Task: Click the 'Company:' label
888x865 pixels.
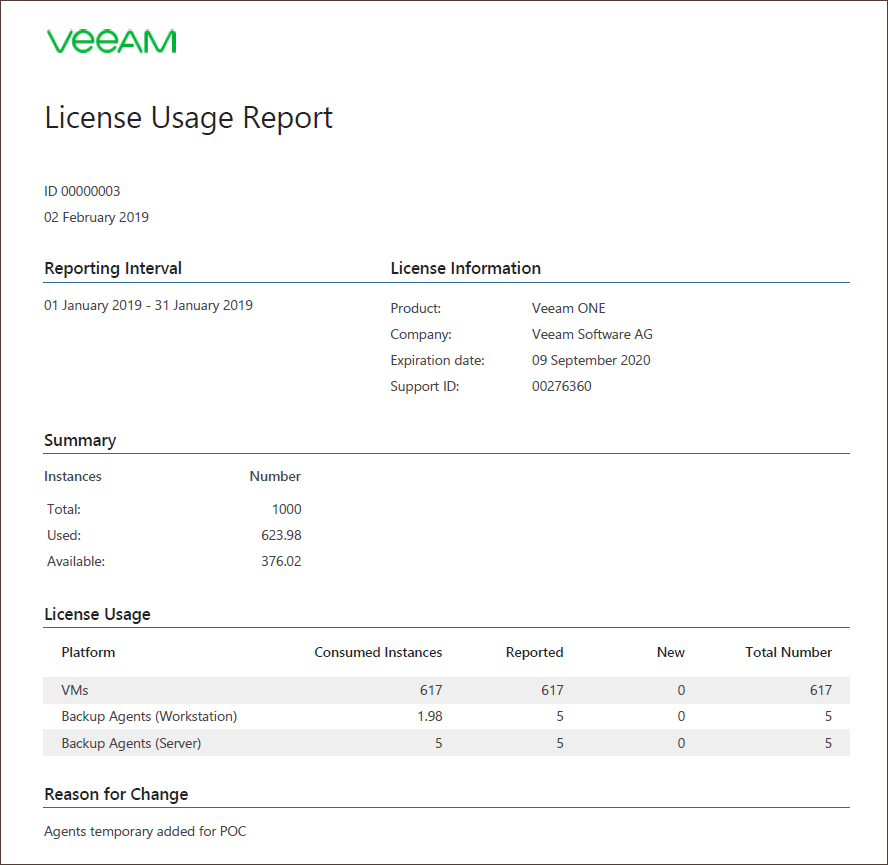Action: coord(421,335)
